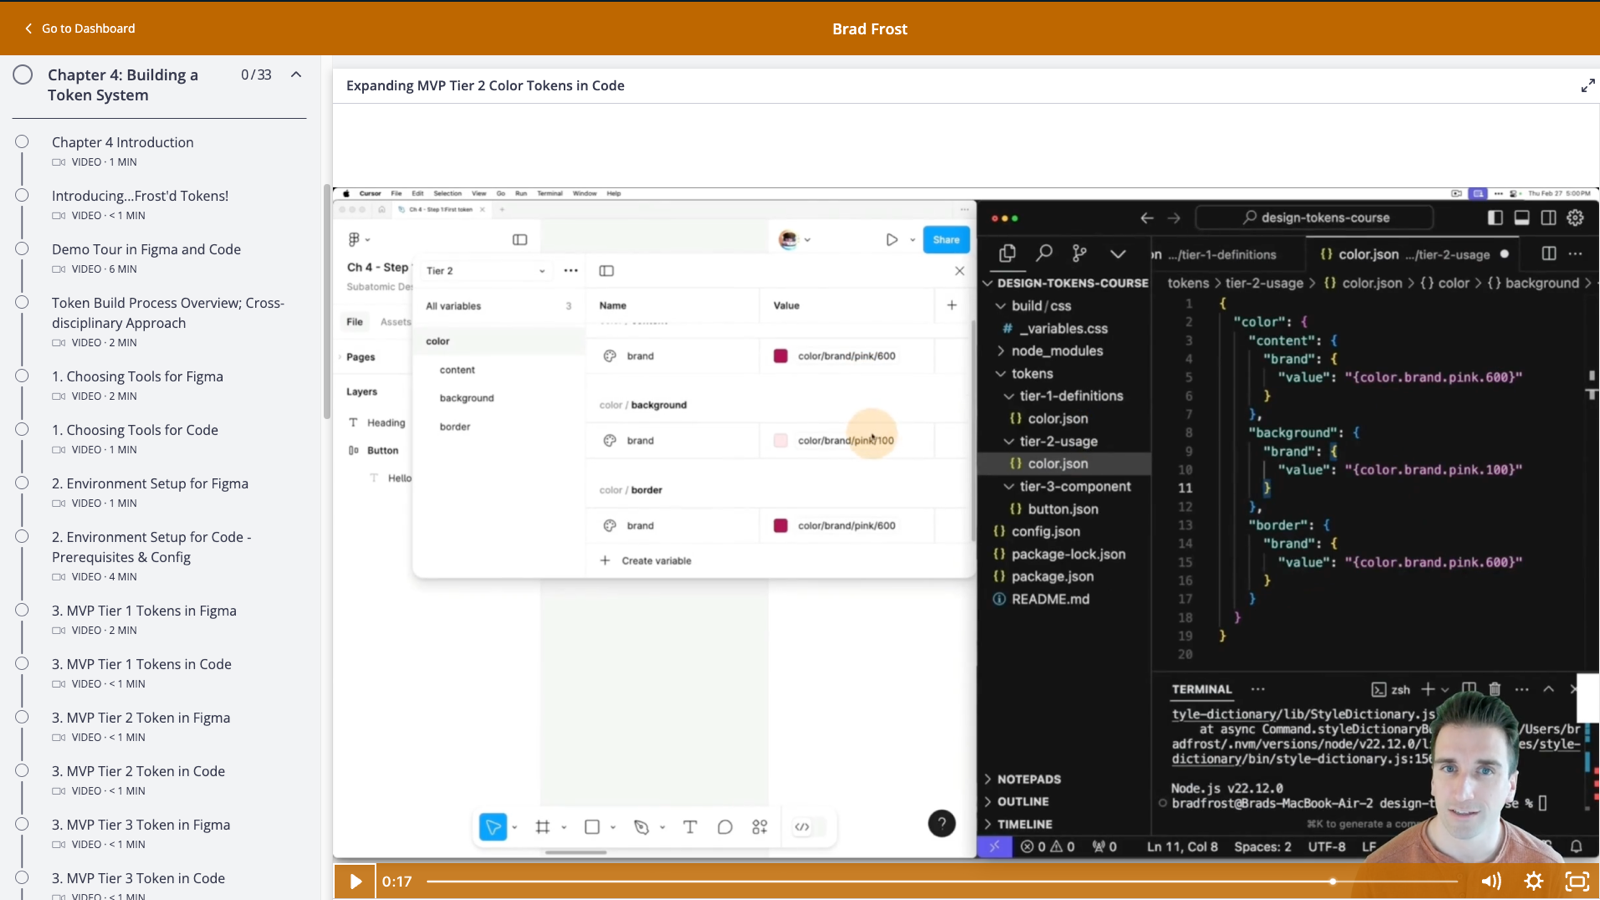Seek using the video progress slider handle
This screenshot has width=1600, height=900.
pyautogui.click(x=1333, y=881)
